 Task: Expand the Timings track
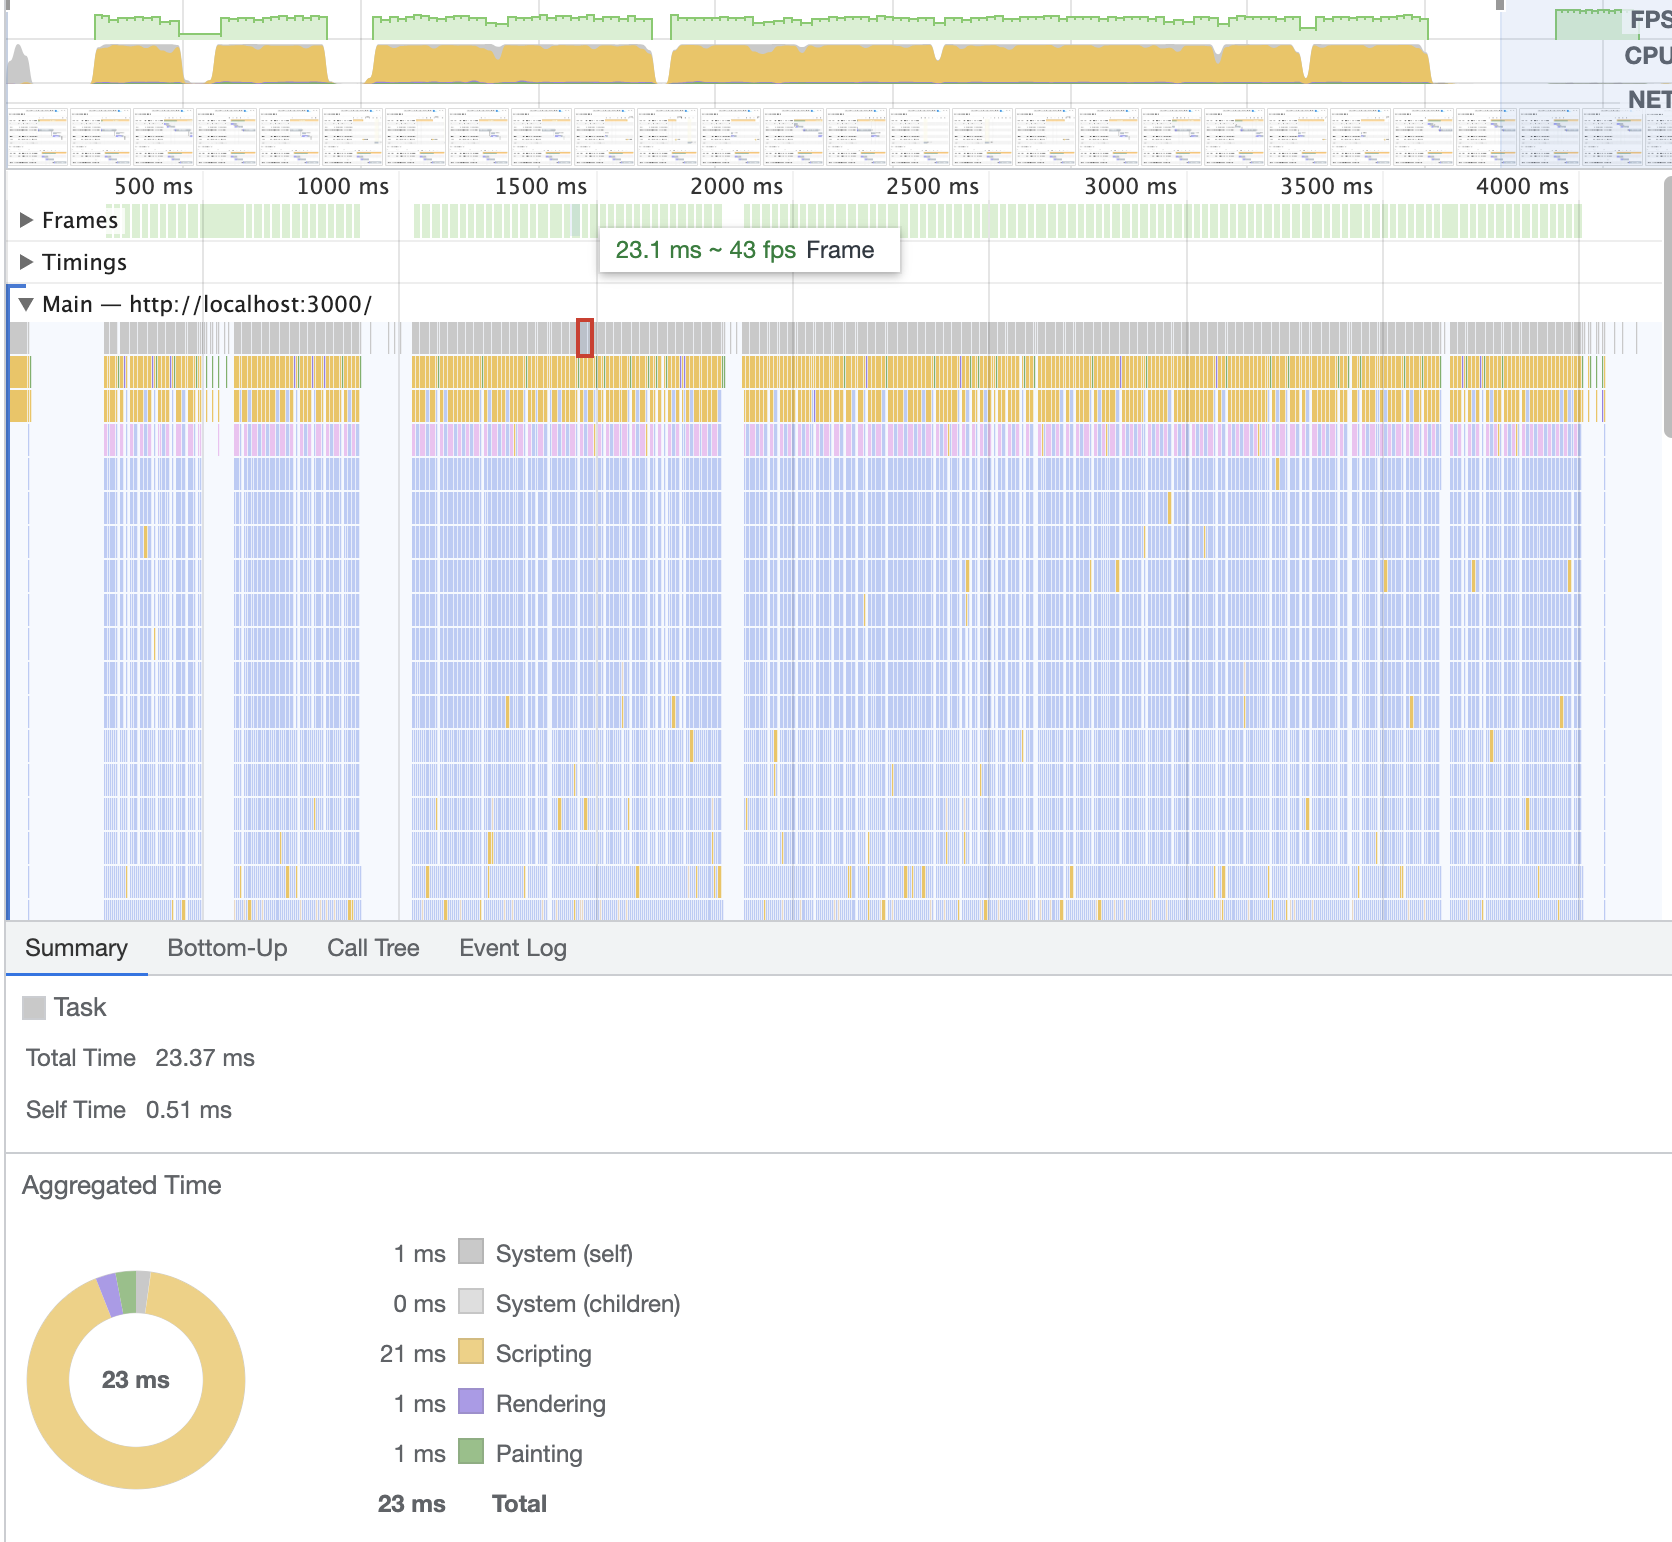point(27,262)
